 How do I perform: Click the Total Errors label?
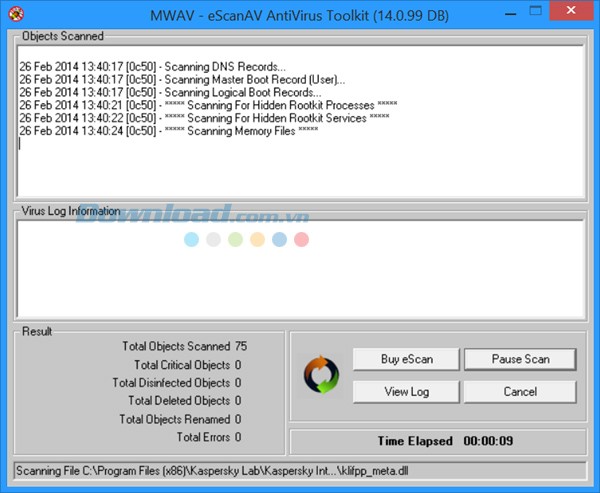[203, 437]
